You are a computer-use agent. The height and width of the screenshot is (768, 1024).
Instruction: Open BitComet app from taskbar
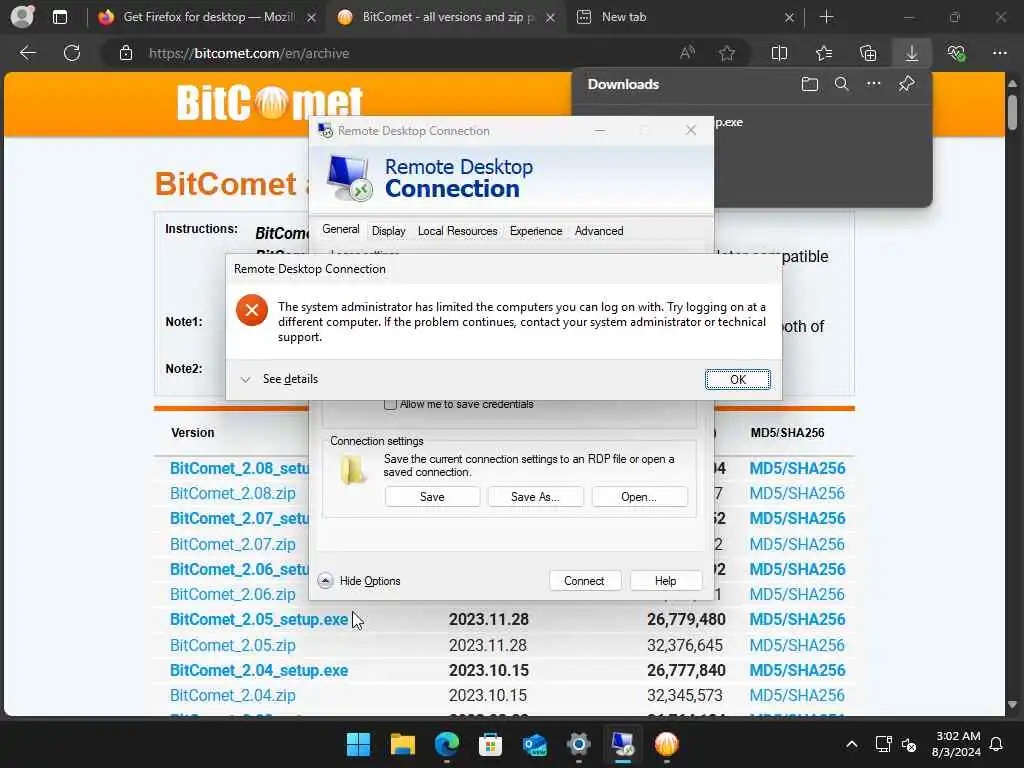click(667, 744)
